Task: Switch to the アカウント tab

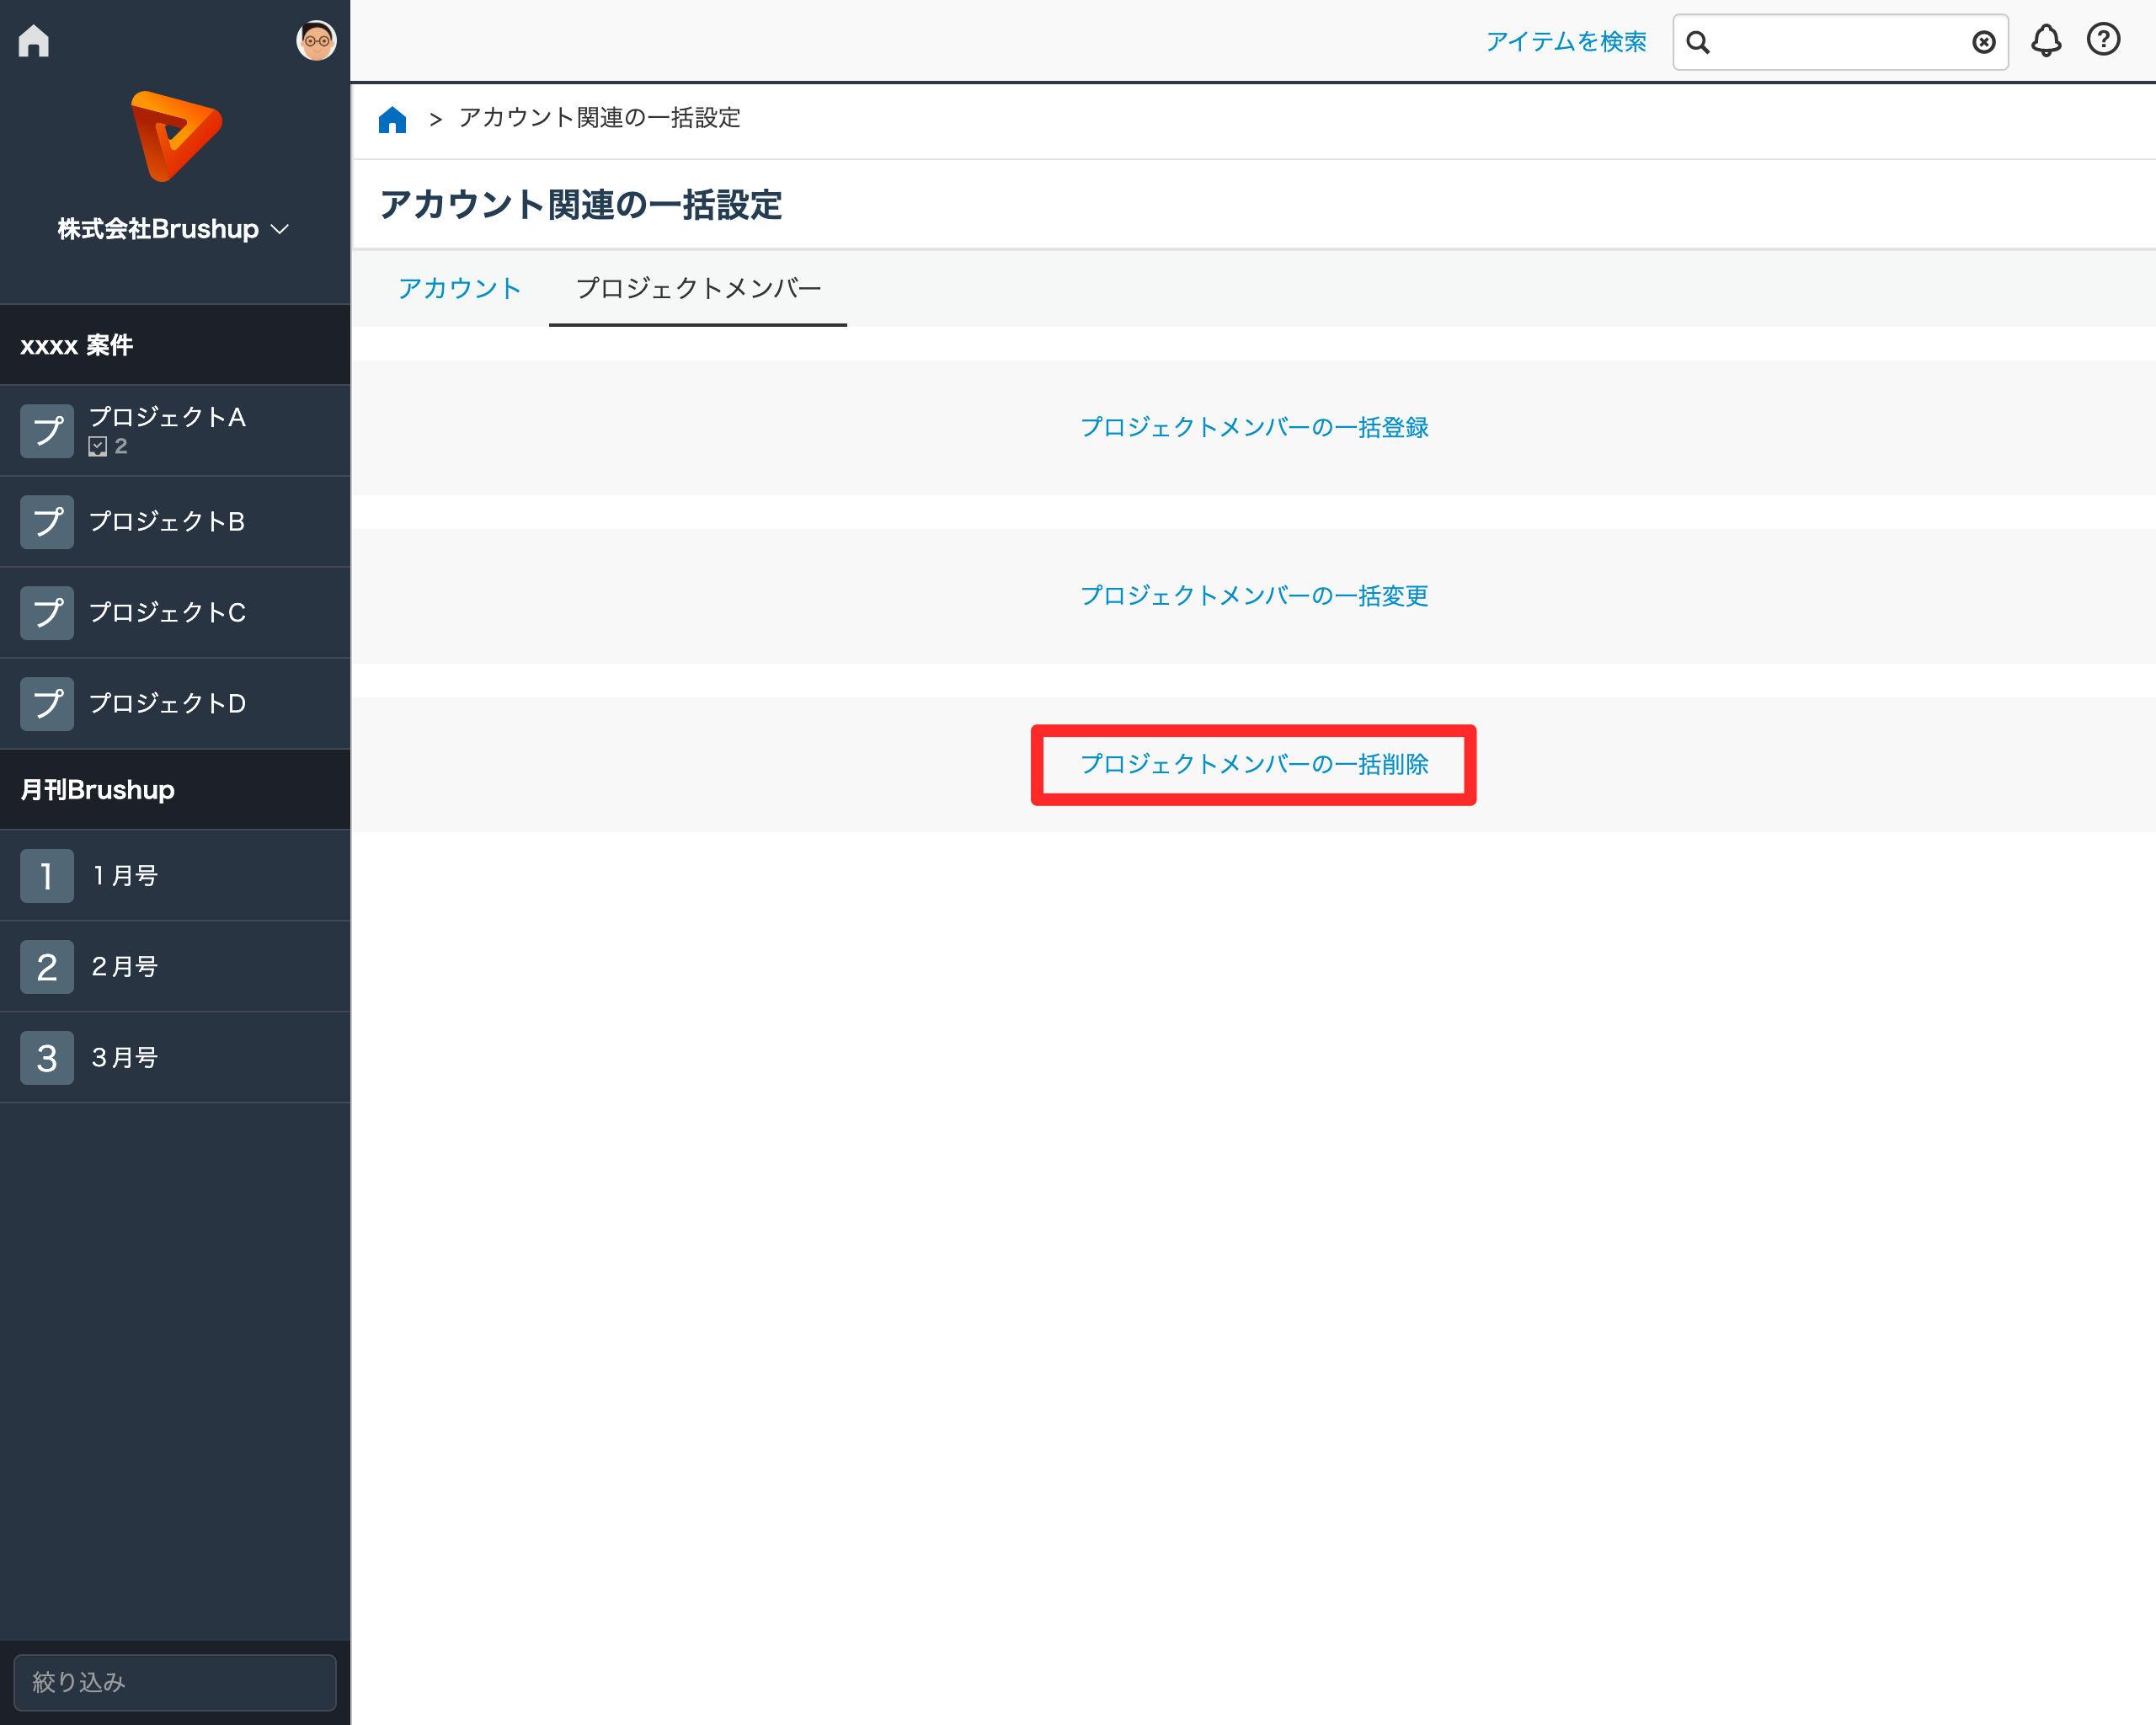Action: point(460,288)
